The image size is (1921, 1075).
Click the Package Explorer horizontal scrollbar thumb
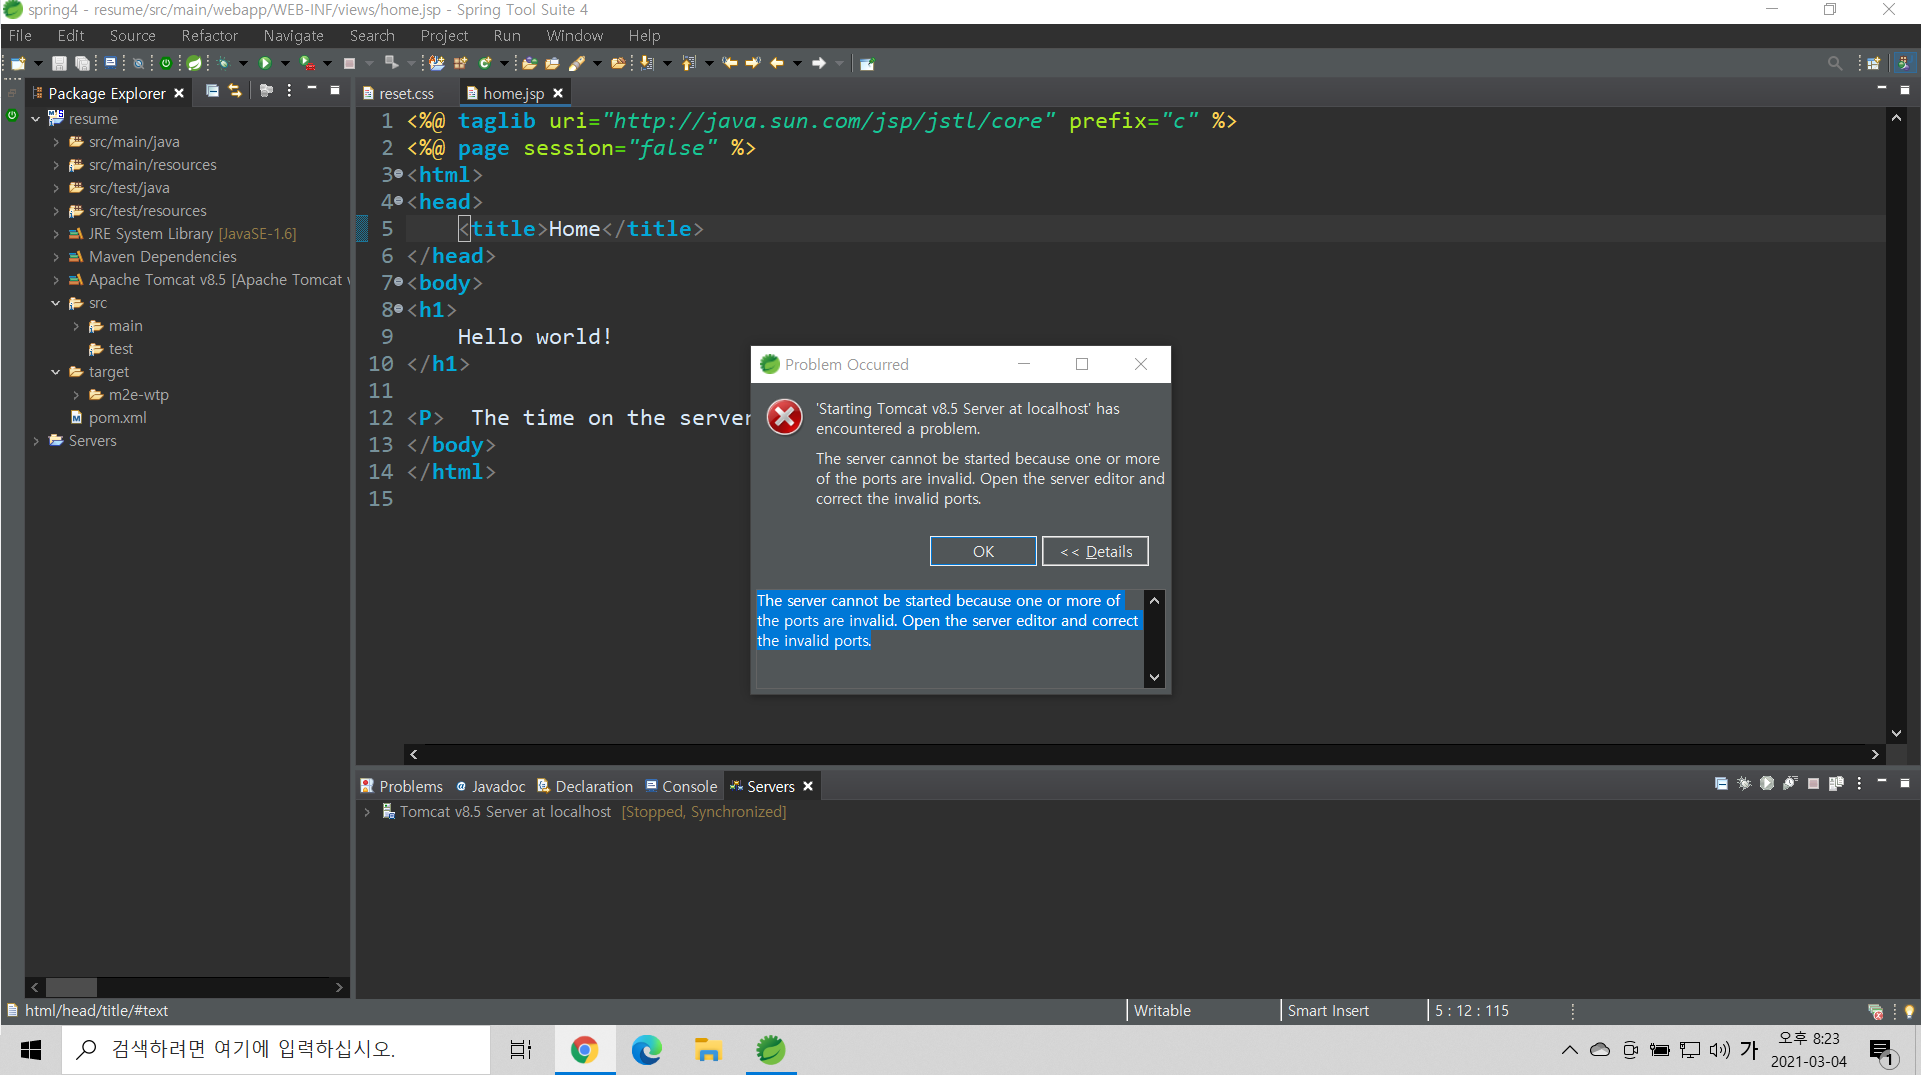pos(71,987)
